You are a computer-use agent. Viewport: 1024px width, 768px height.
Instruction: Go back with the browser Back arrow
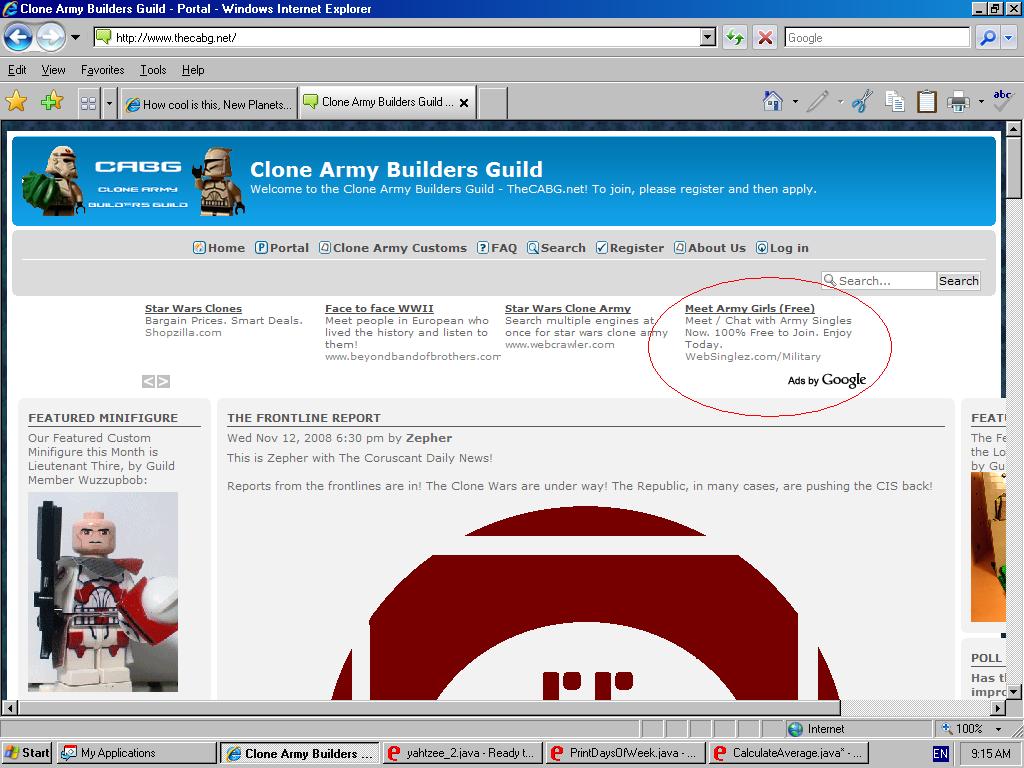click(x=18, y=37)
